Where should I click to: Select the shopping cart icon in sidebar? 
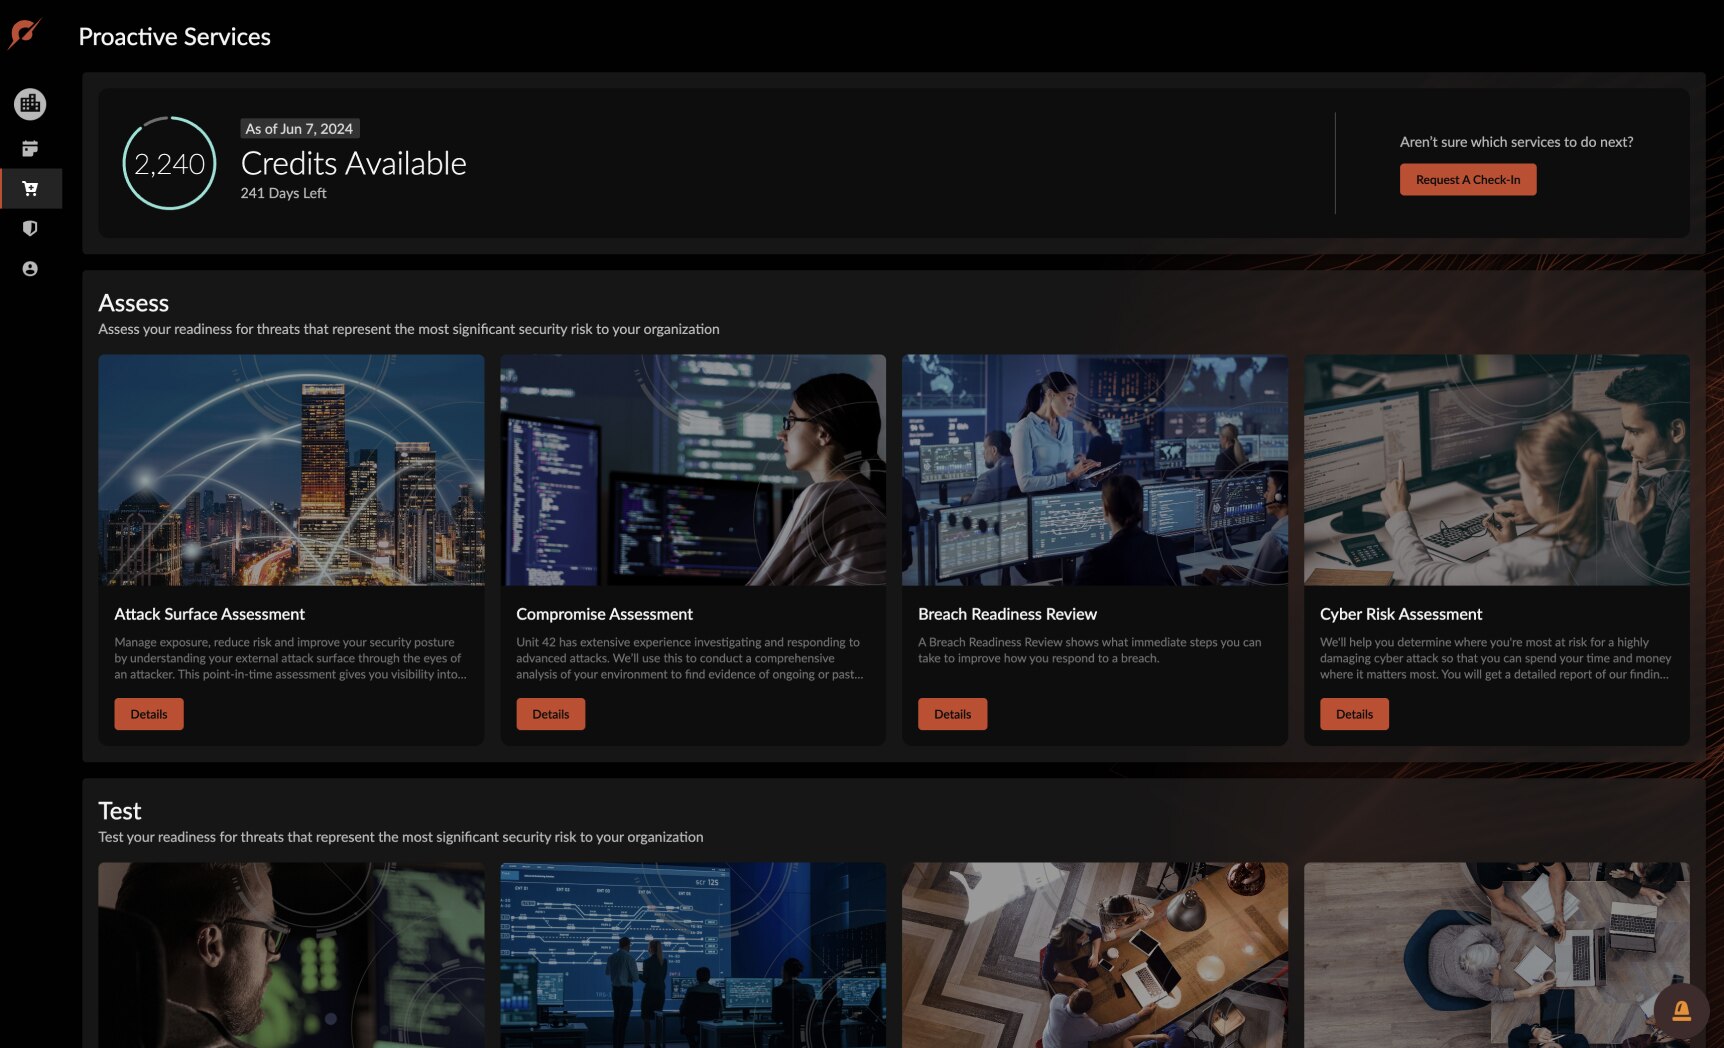pos(30,189)
